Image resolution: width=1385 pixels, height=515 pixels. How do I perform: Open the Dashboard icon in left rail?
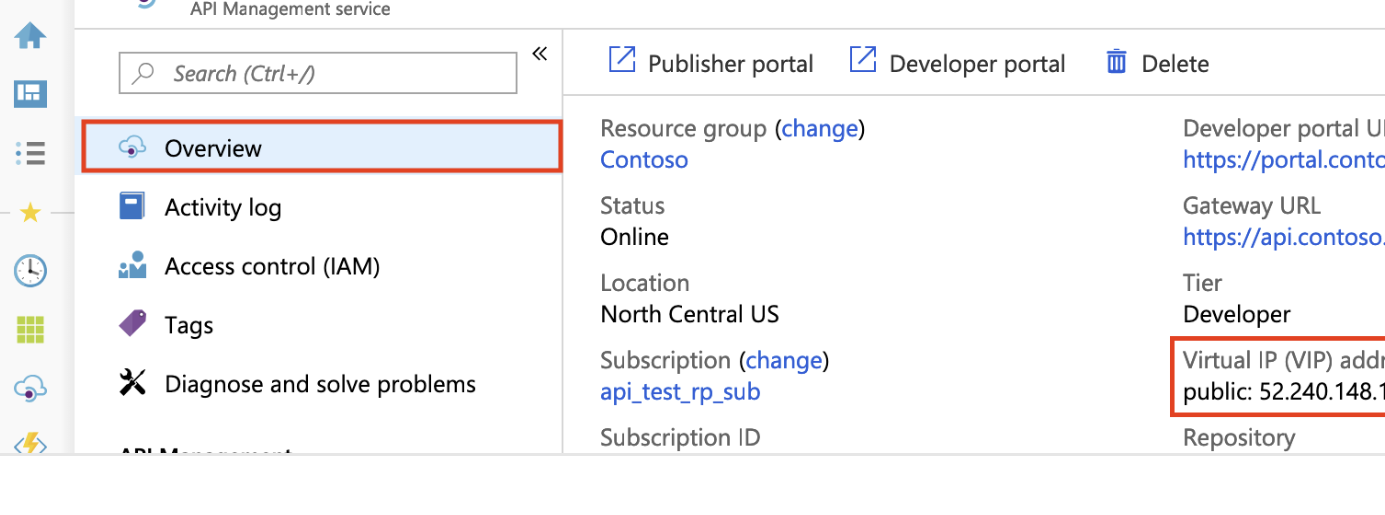[x=30, y=94]
